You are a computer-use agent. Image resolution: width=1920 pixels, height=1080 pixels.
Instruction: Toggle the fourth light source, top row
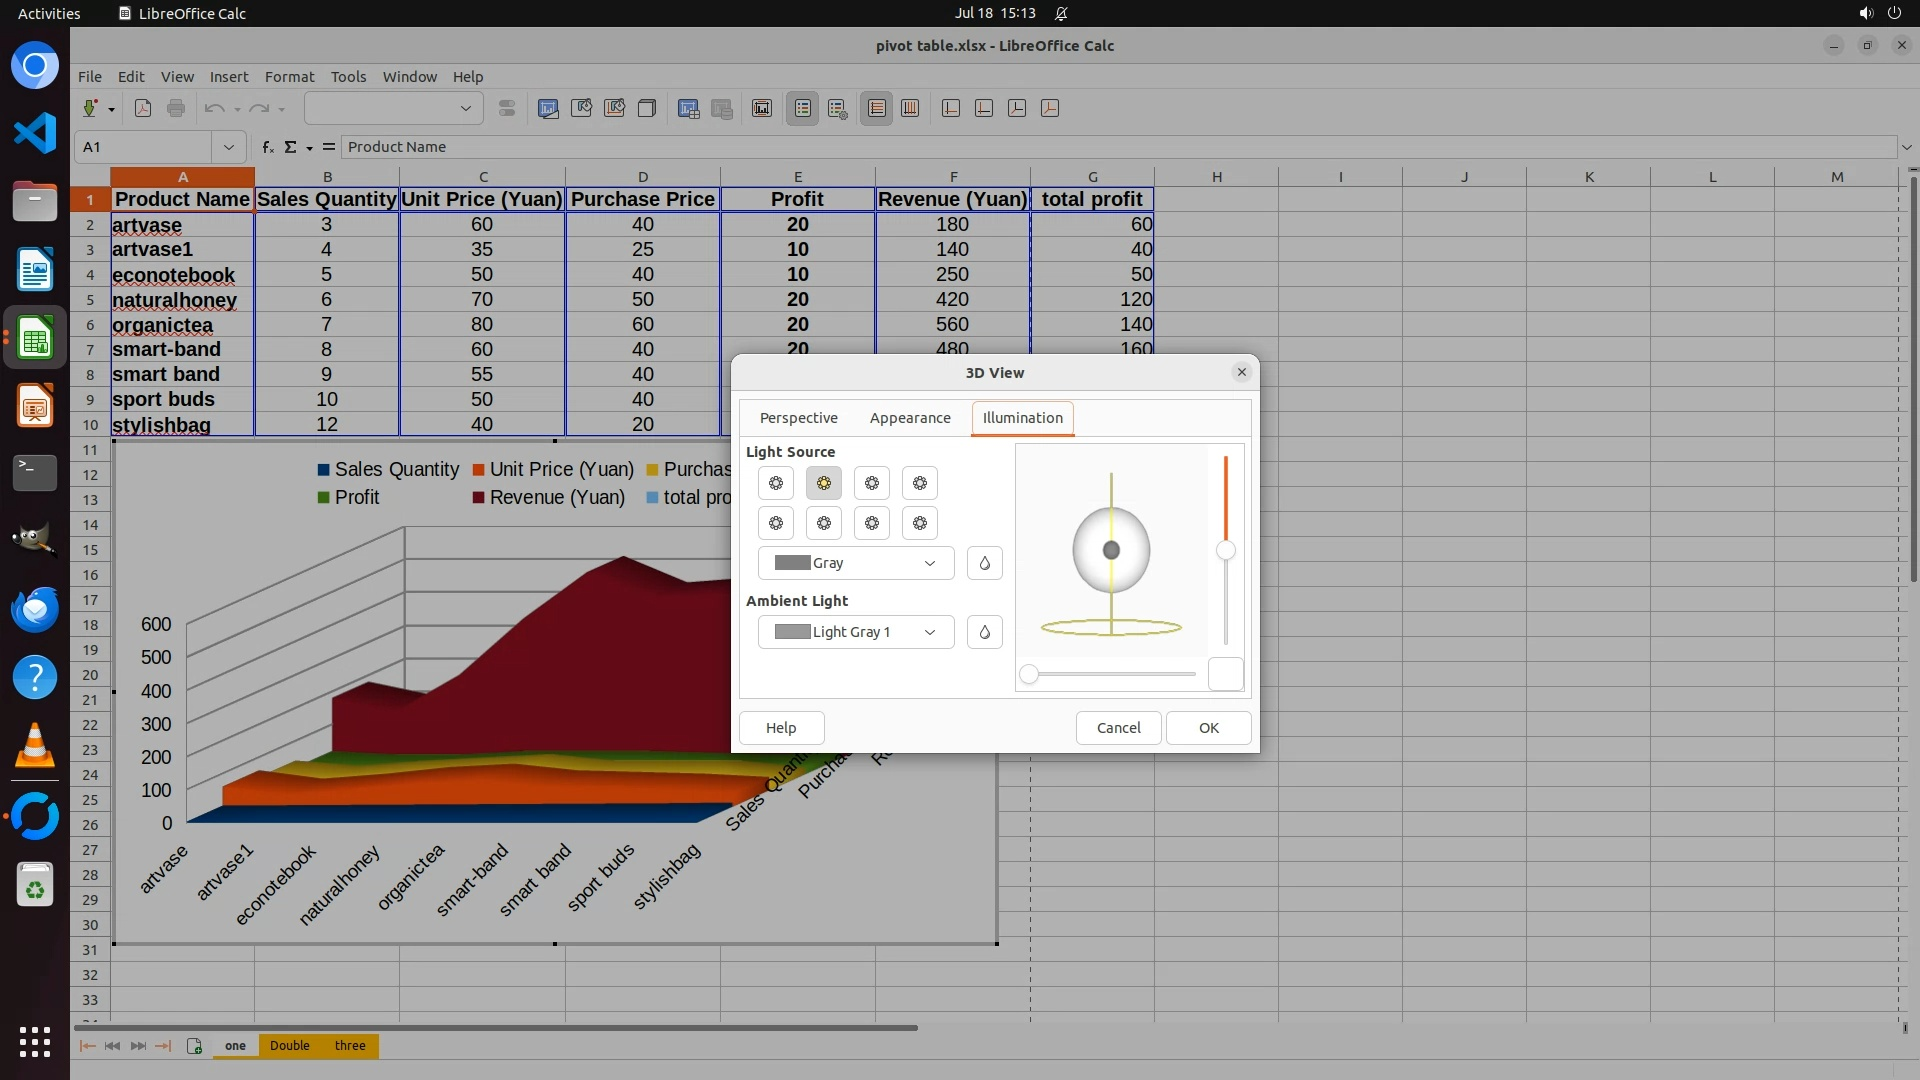tap(919, 483)
